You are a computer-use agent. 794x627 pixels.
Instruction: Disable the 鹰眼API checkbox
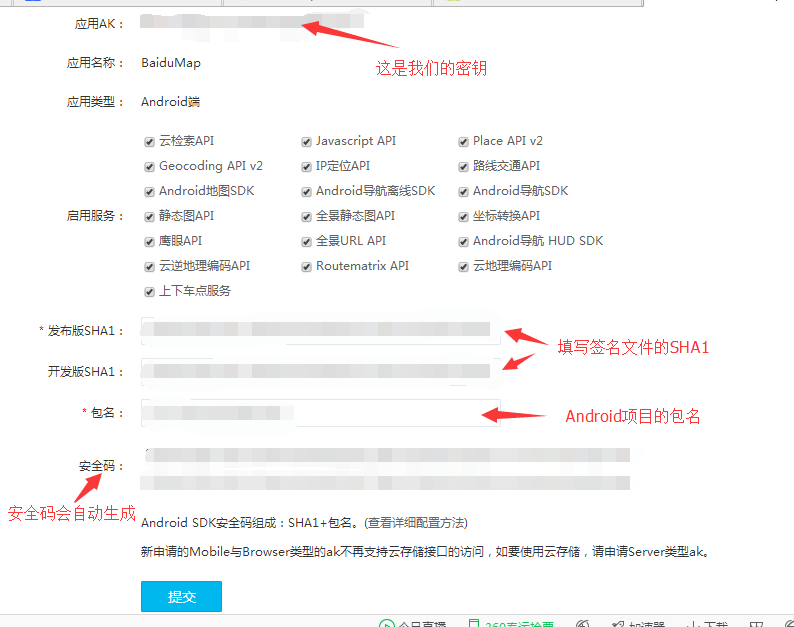149,242
